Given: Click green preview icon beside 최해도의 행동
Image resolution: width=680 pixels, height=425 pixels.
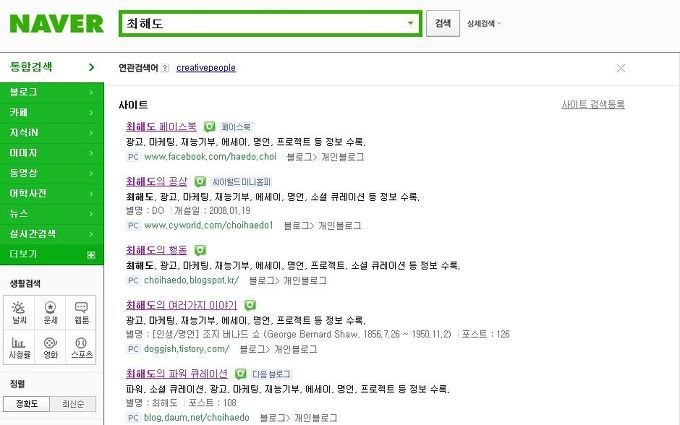Looking at the screenshot, I should click(x=200, y=250).
